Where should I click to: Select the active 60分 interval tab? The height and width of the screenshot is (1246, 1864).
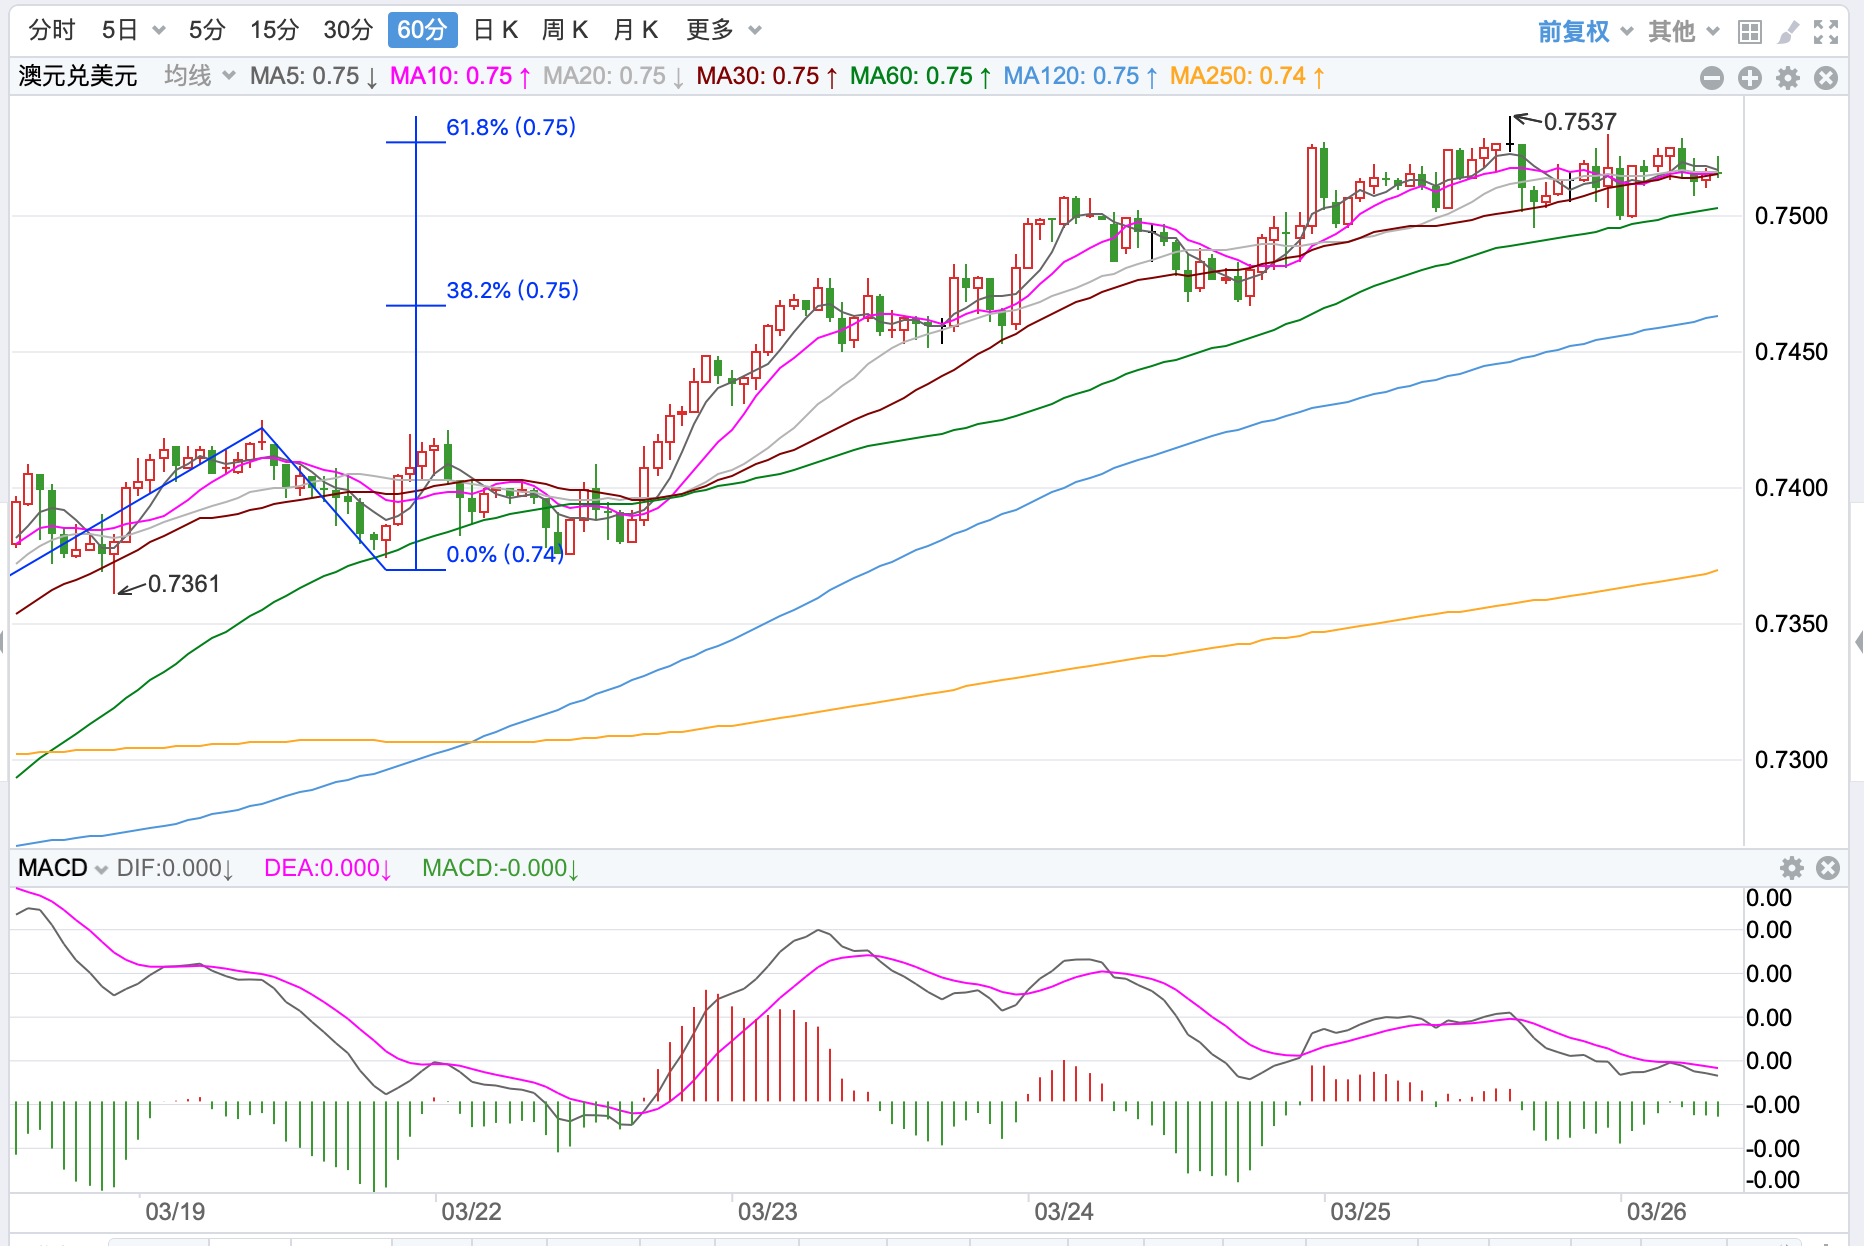pyautogui.click(x=422, y=30)
